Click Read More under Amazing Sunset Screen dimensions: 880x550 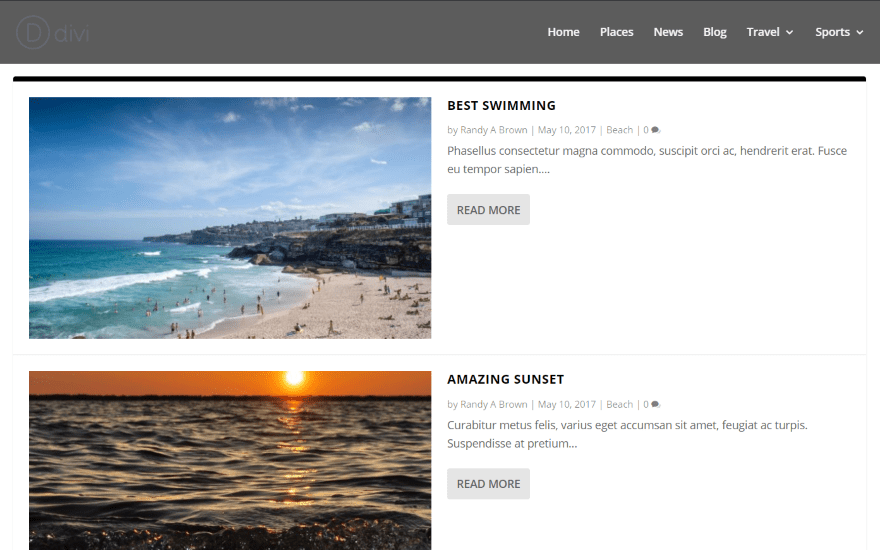488,484
